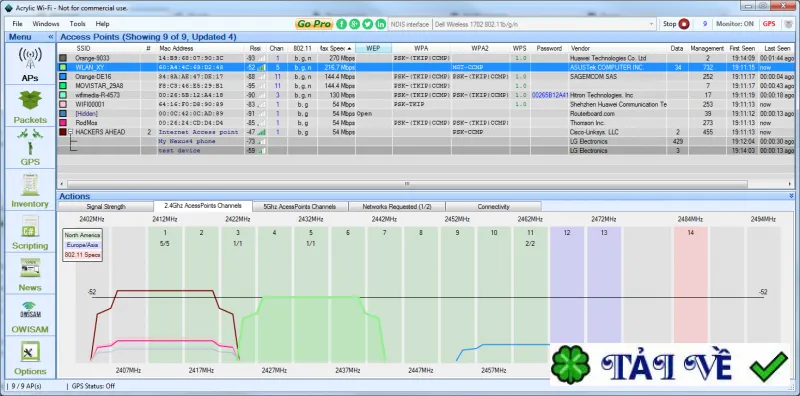800x396 pixels.
Task: Open the News section in sidebar
Action: (x=30, y=274)
